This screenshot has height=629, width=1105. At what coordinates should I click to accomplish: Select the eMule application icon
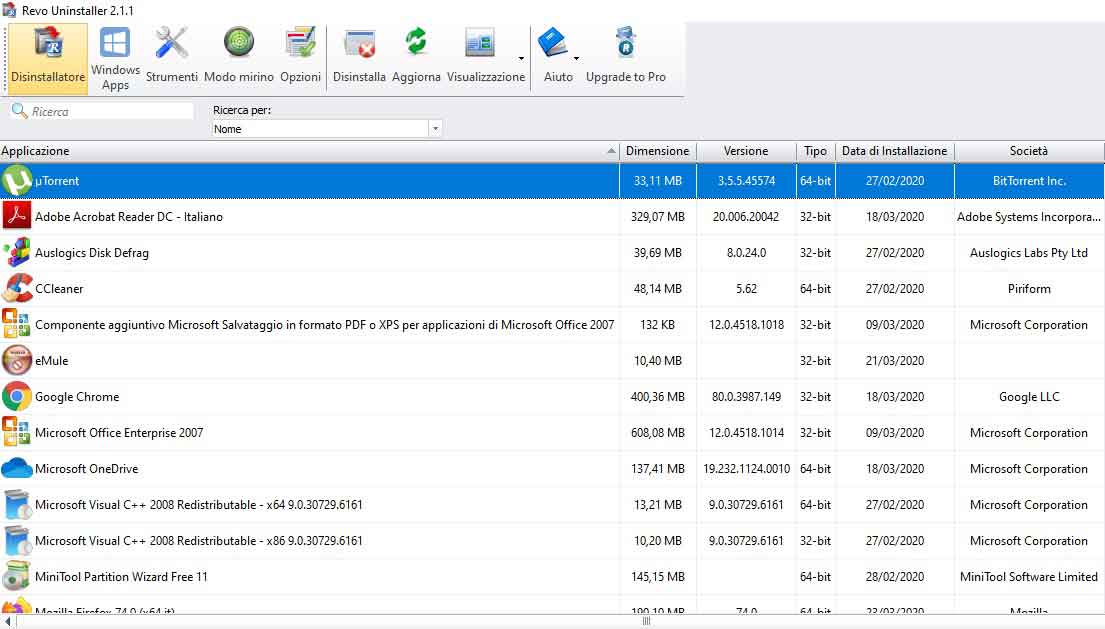pyautogui.click(x=16, y=360)
